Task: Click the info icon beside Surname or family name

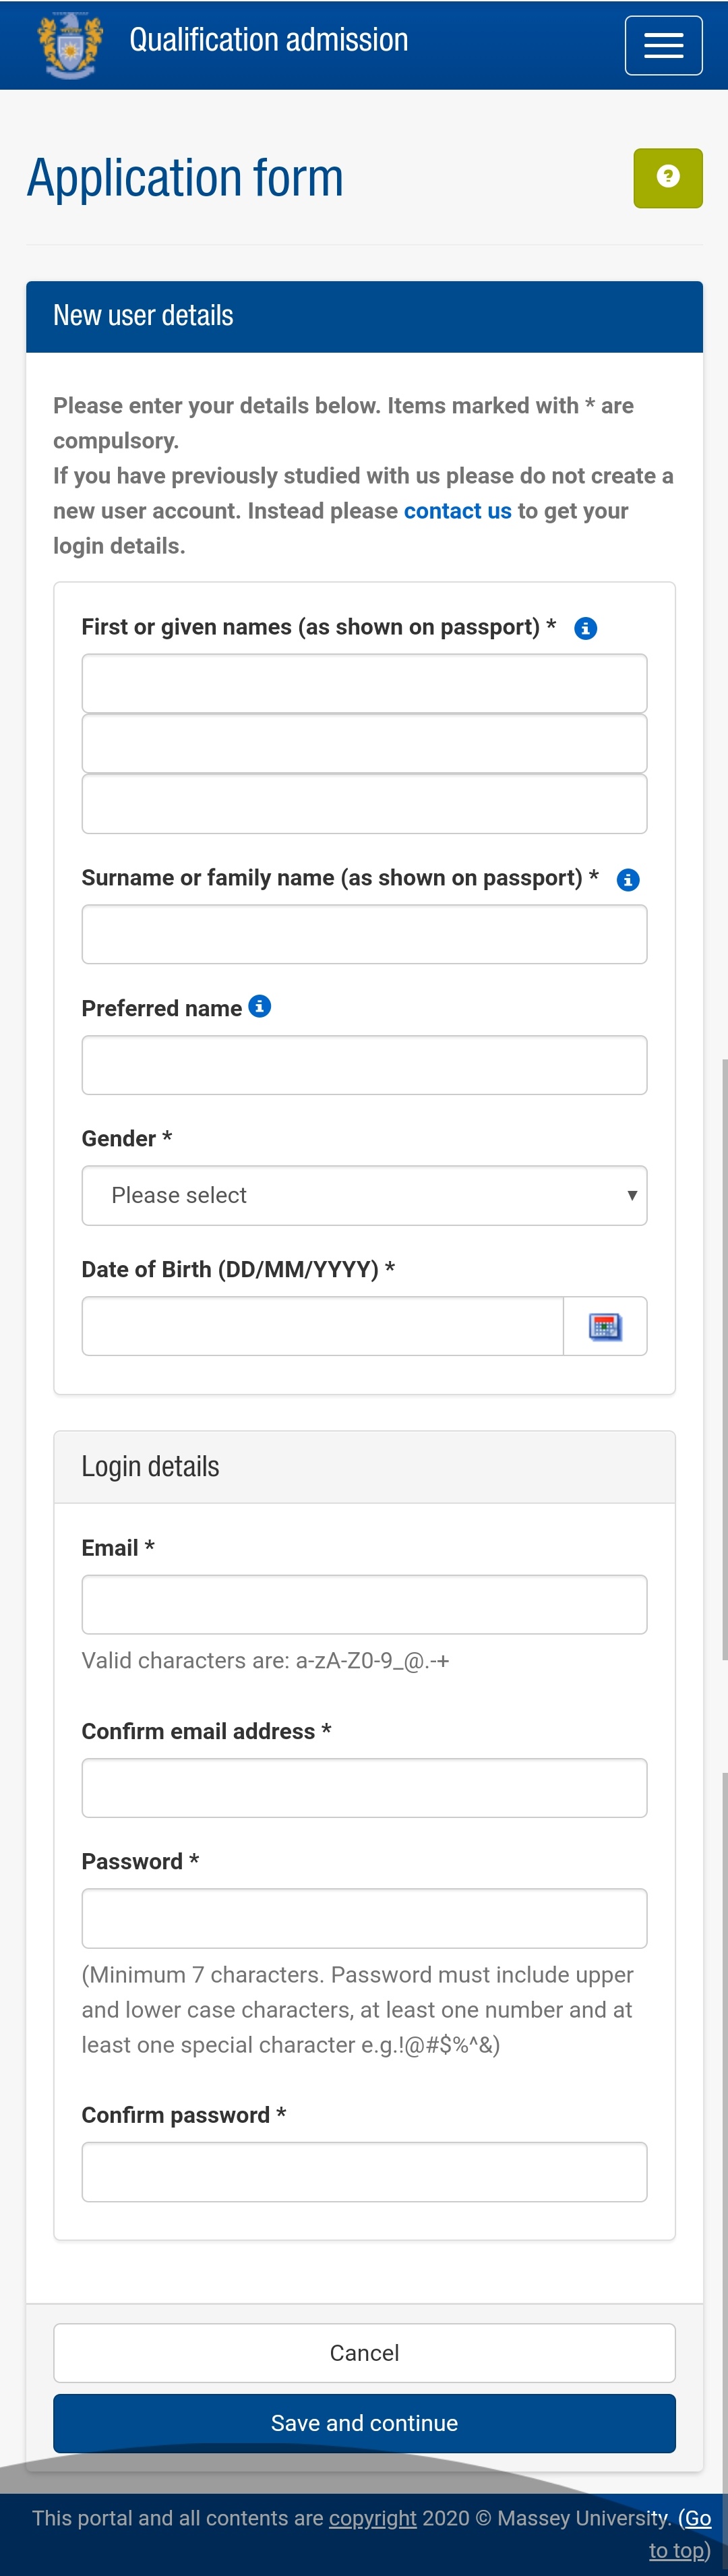Action: (x=628, y=879)
